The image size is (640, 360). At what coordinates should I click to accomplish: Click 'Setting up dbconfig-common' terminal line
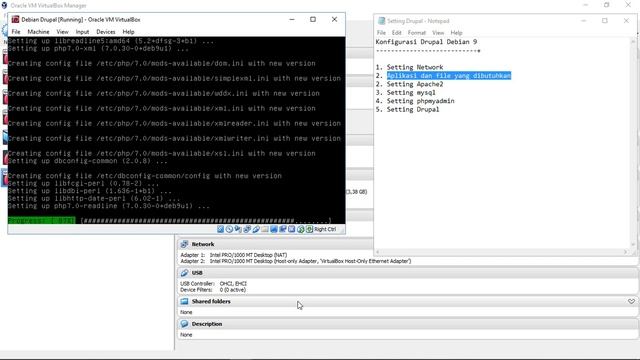pyautogui.click(x=88, y=161)
